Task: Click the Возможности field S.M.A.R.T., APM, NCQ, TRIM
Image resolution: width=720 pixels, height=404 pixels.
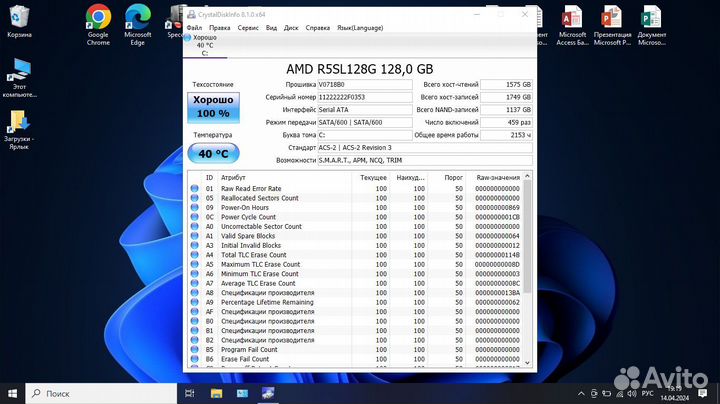Action: coord(425,160)
